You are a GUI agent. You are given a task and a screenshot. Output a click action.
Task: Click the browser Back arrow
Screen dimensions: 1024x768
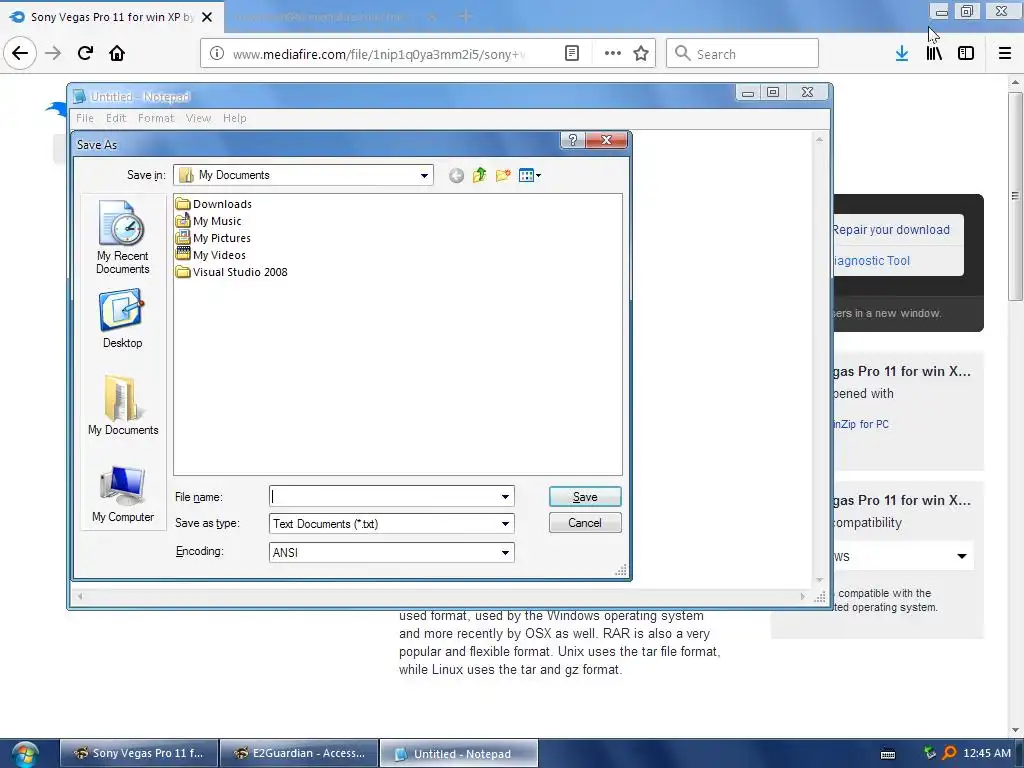pyautogui.click(x=20, y=53)
